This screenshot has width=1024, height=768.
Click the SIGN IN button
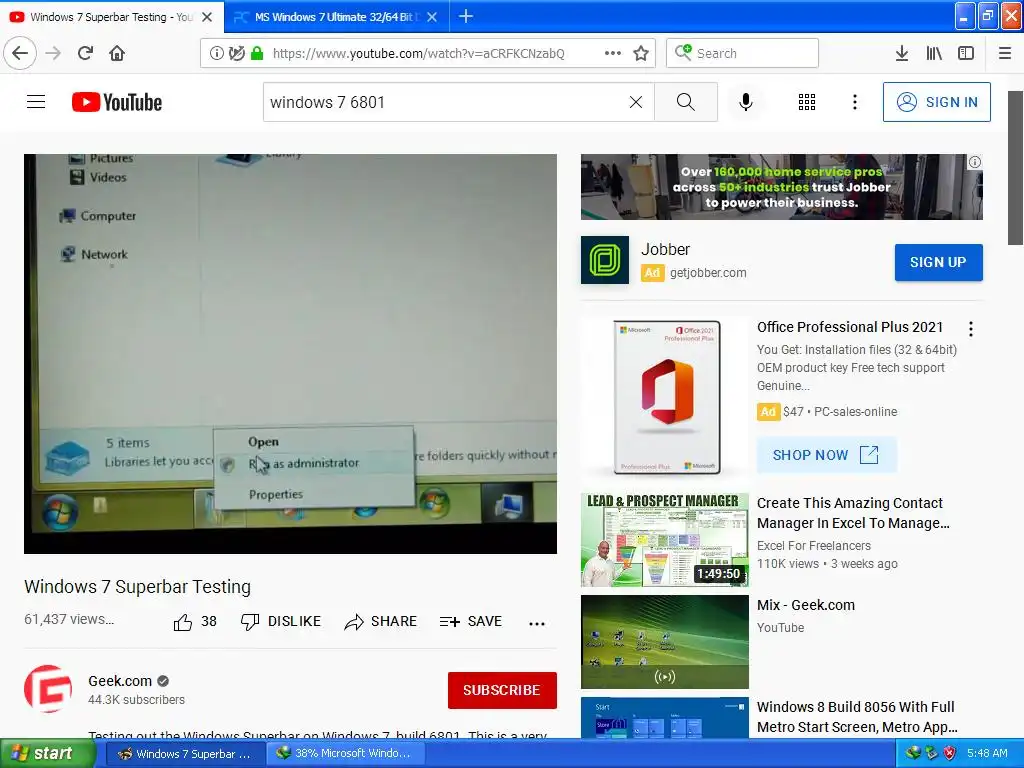936,102
